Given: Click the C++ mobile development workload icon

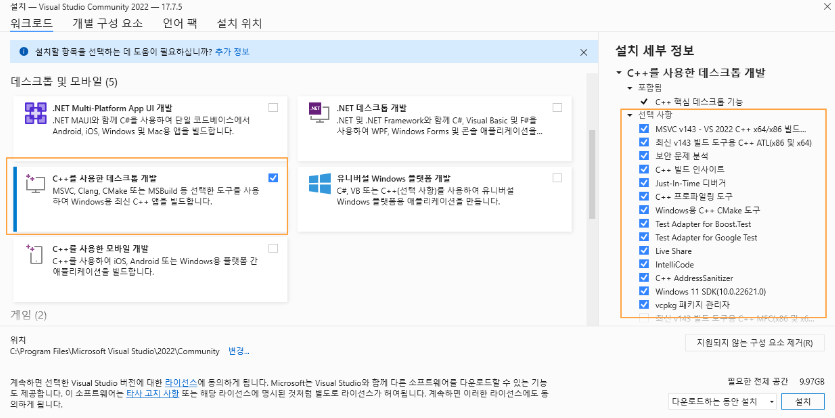Looking at the screenshot, I should click(x=36, y=254).
